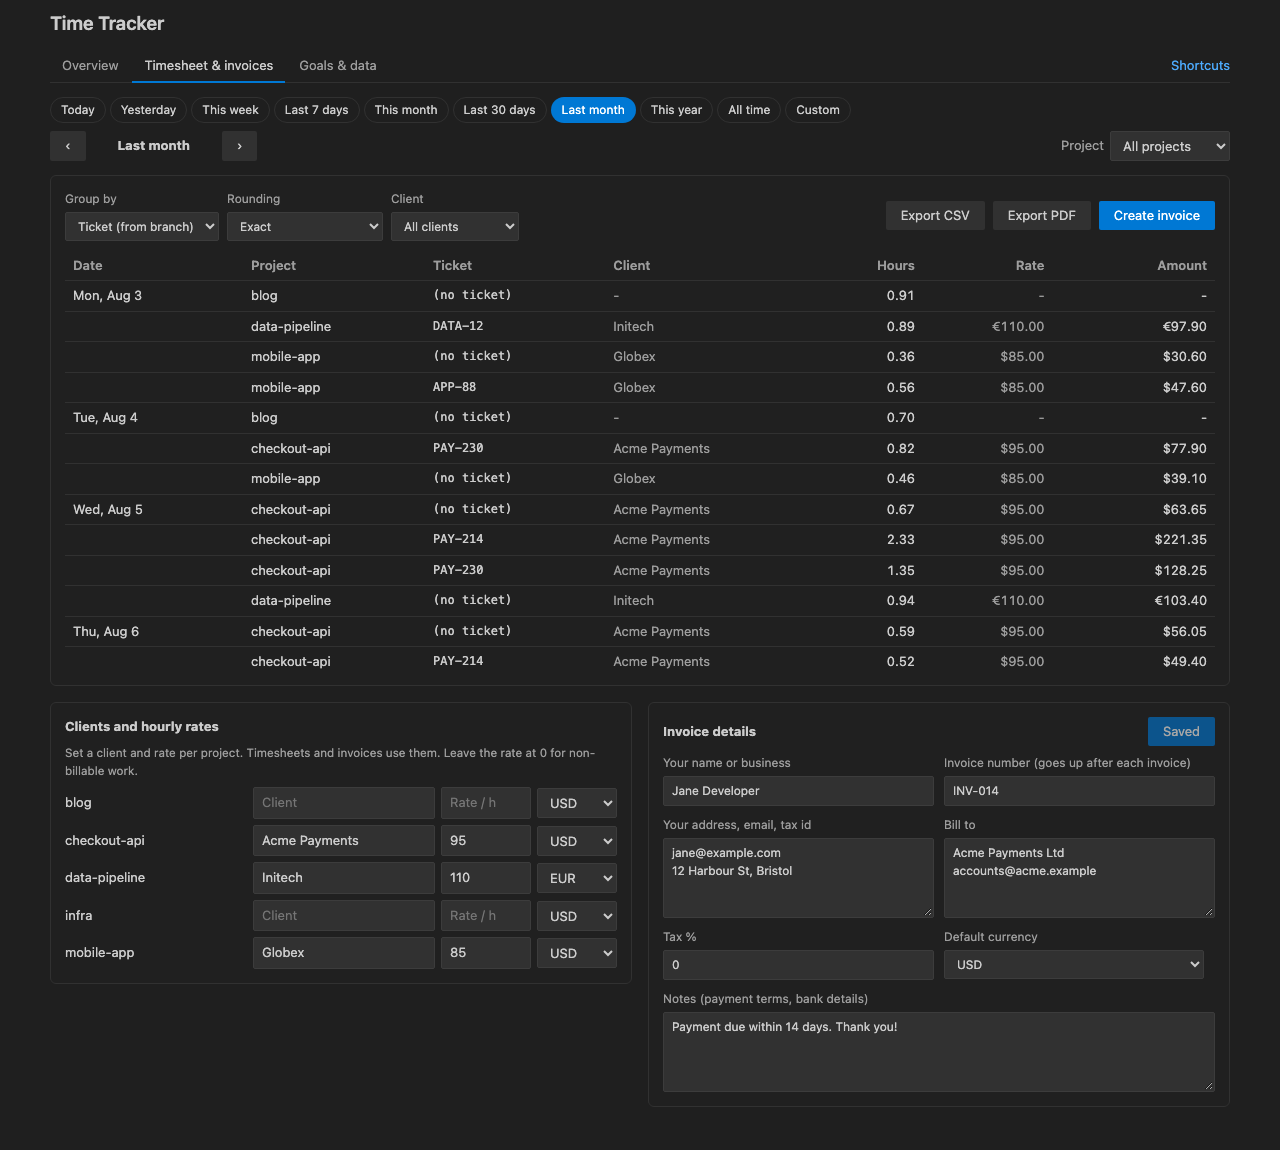Focus the infra Rate / h field

point(486,916)
